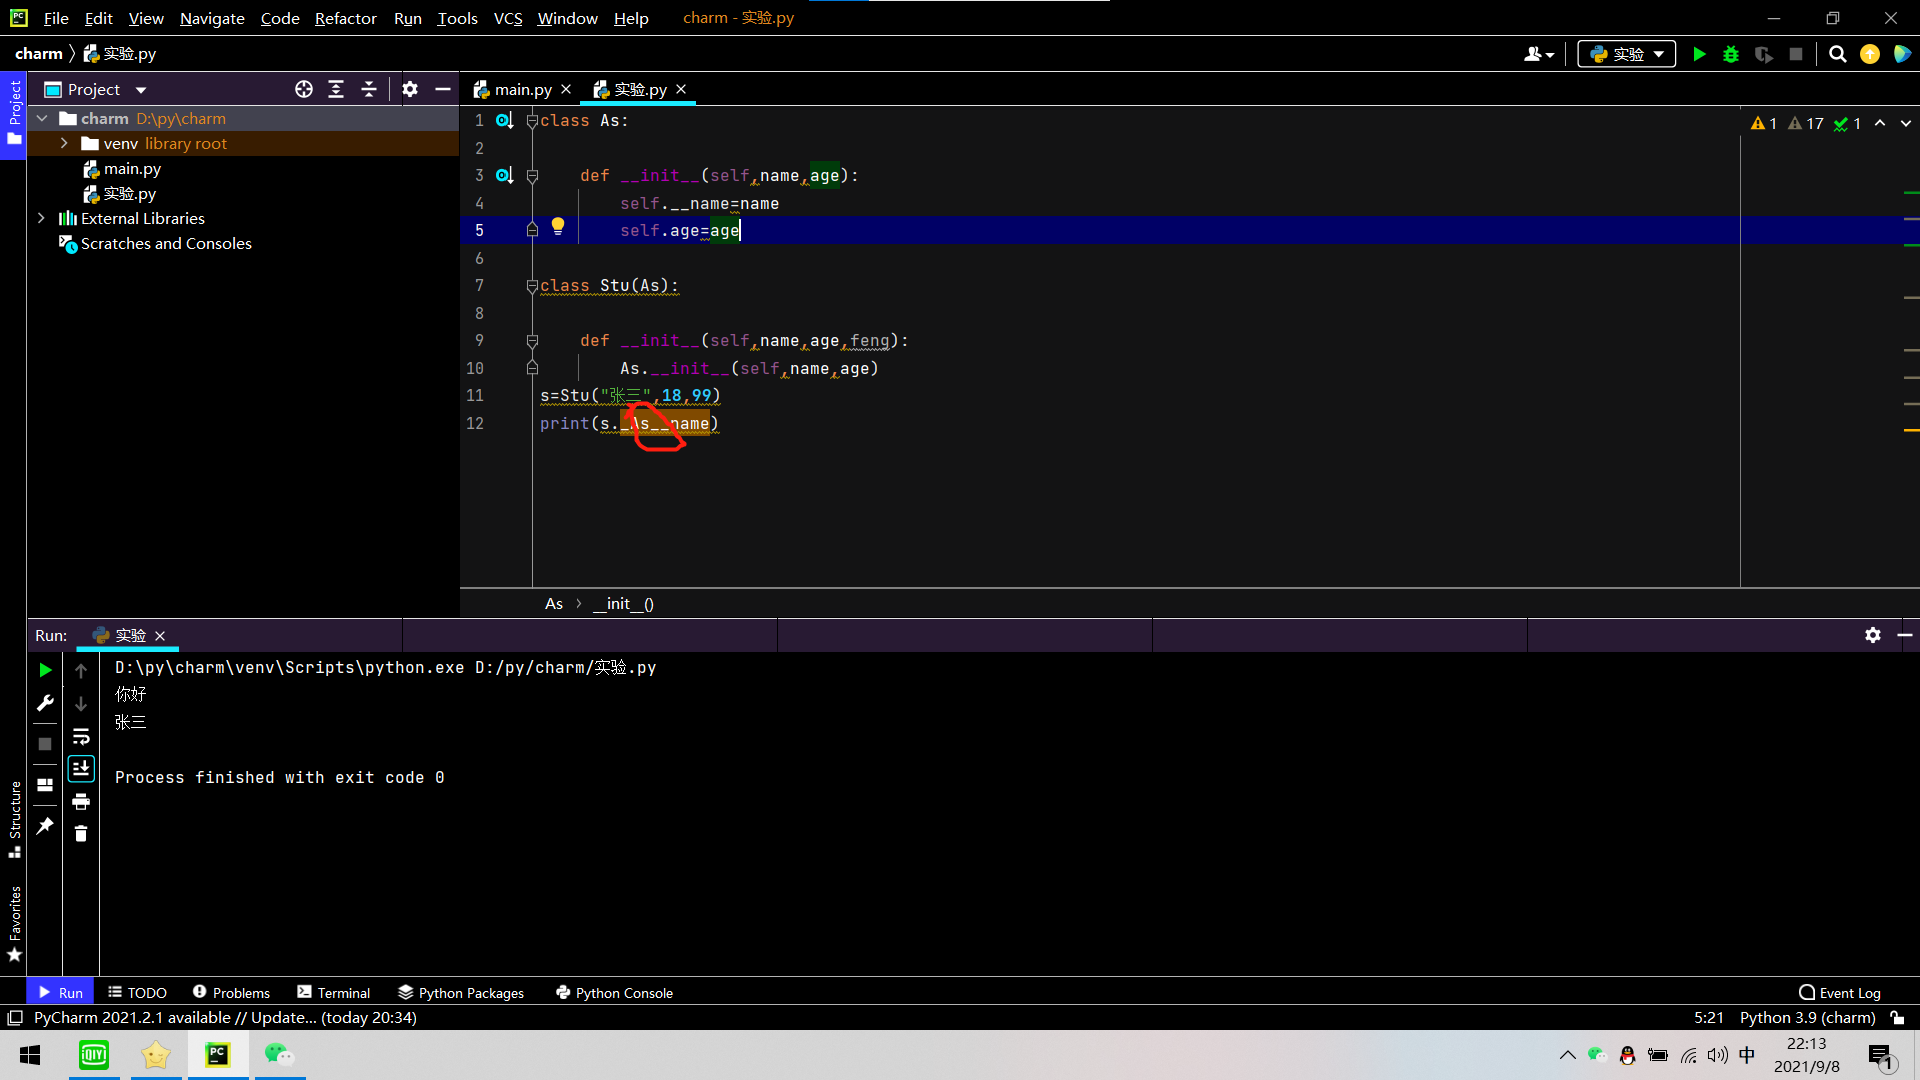Viewport: 1920px width, 1080px height.
Task: Click overridden marker on line 1 gutter
Action: coord(504,120)
